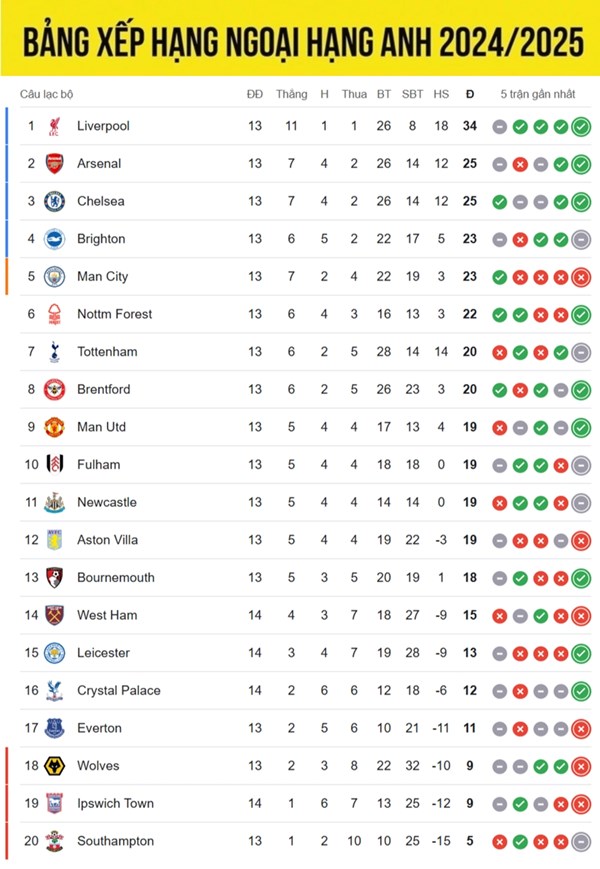Select the Thắng column header
Screen dimensions: 600x869
pyautogui.click(x=291, y=94)
